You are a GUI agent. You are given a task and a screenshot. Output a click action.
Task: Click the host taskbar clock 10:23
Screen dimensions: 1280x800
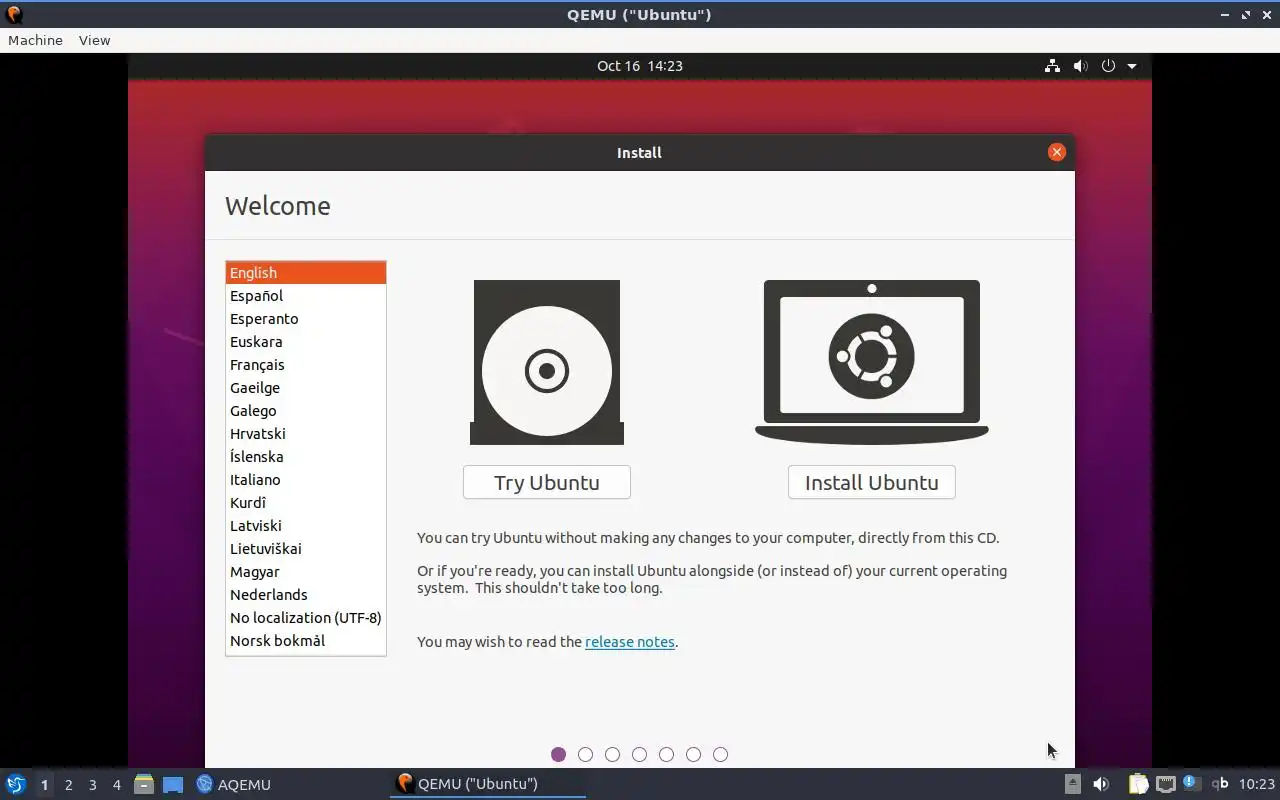click(x=1257, y=784)
